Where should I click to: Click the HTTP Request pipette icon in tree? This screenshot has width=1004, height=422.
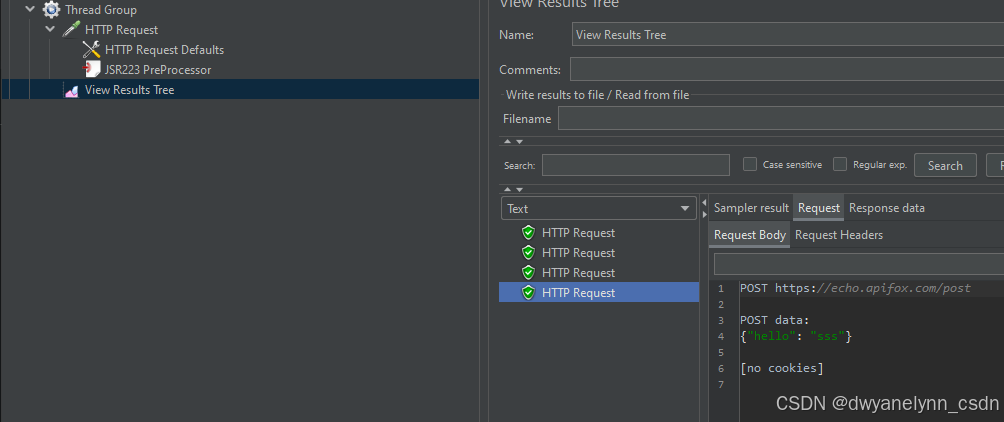point(71,29)
